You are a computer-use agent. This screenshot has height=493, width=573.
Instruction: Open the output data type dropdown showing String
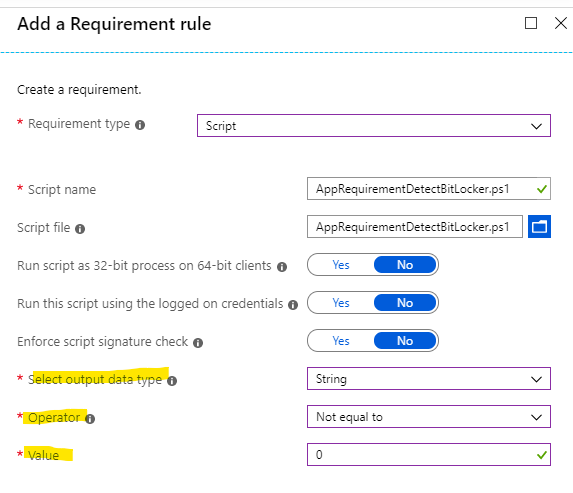[x=429, y=379]
